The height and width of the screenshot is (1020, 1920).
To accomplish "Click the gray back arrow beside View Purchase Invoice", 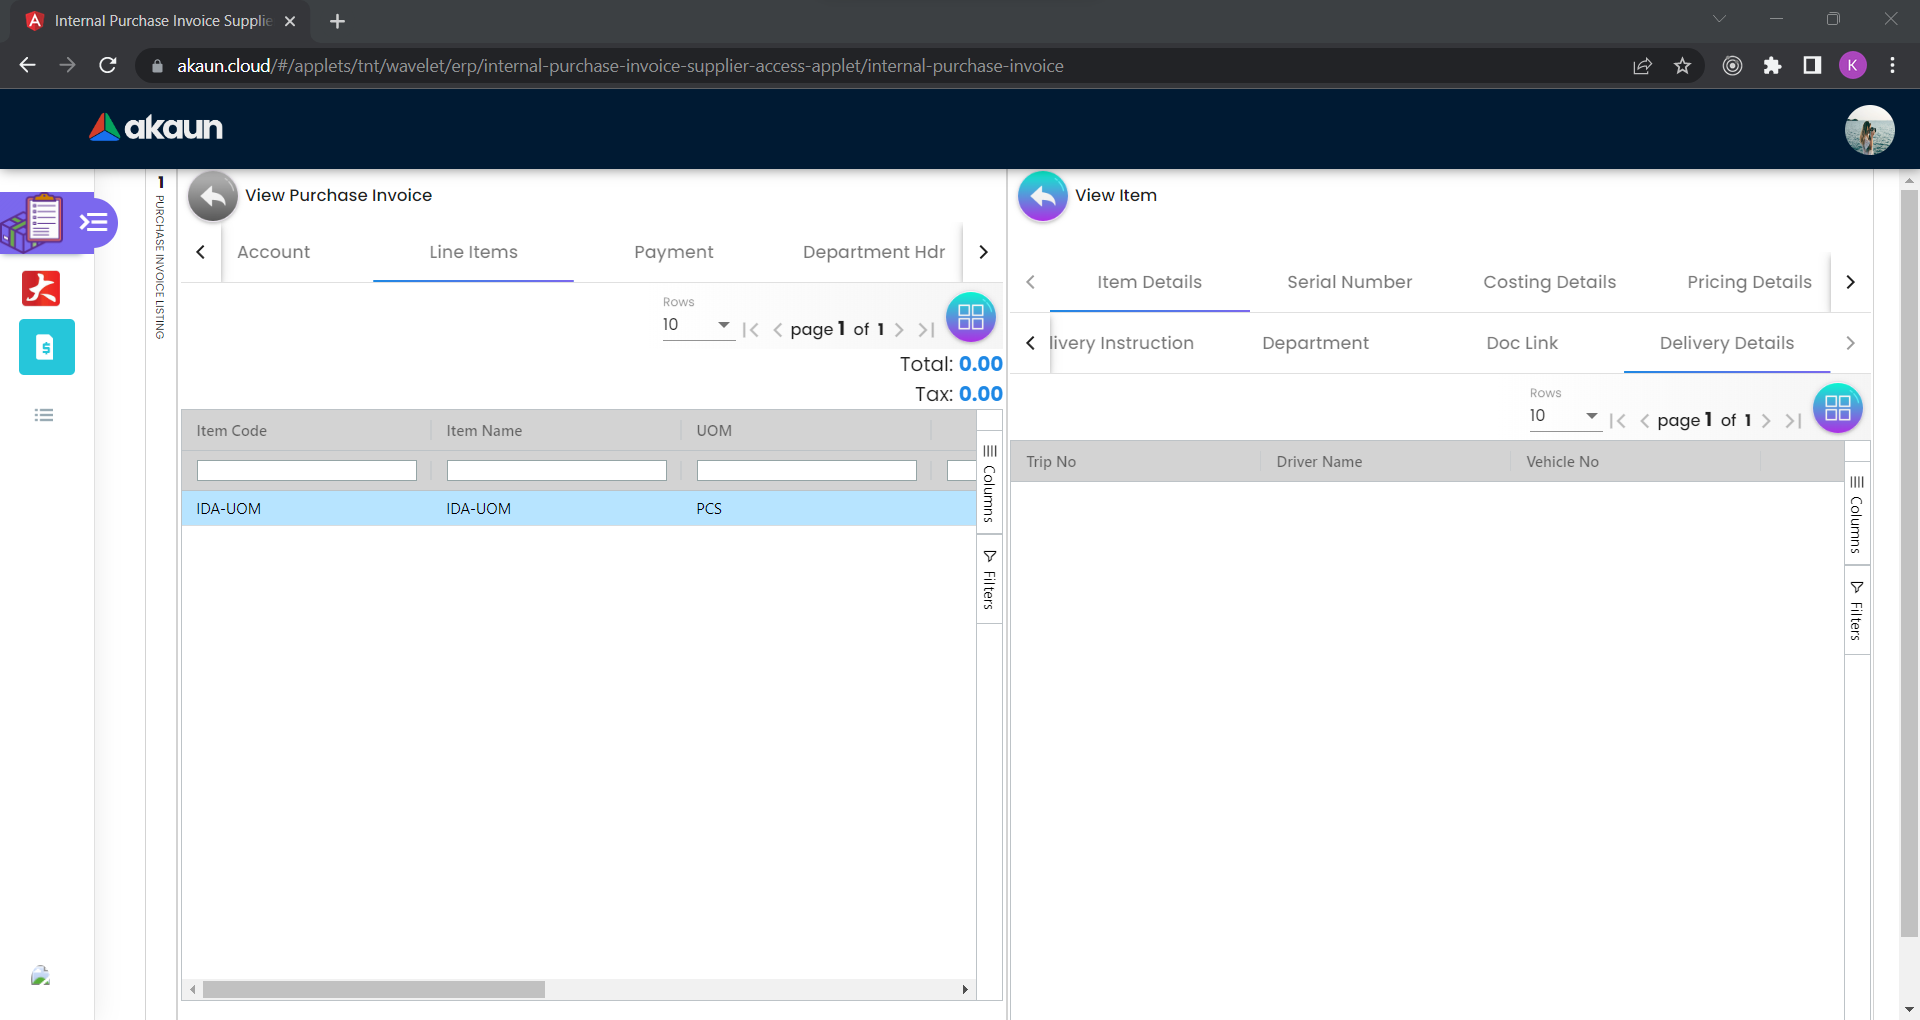I will click(212, 196).
